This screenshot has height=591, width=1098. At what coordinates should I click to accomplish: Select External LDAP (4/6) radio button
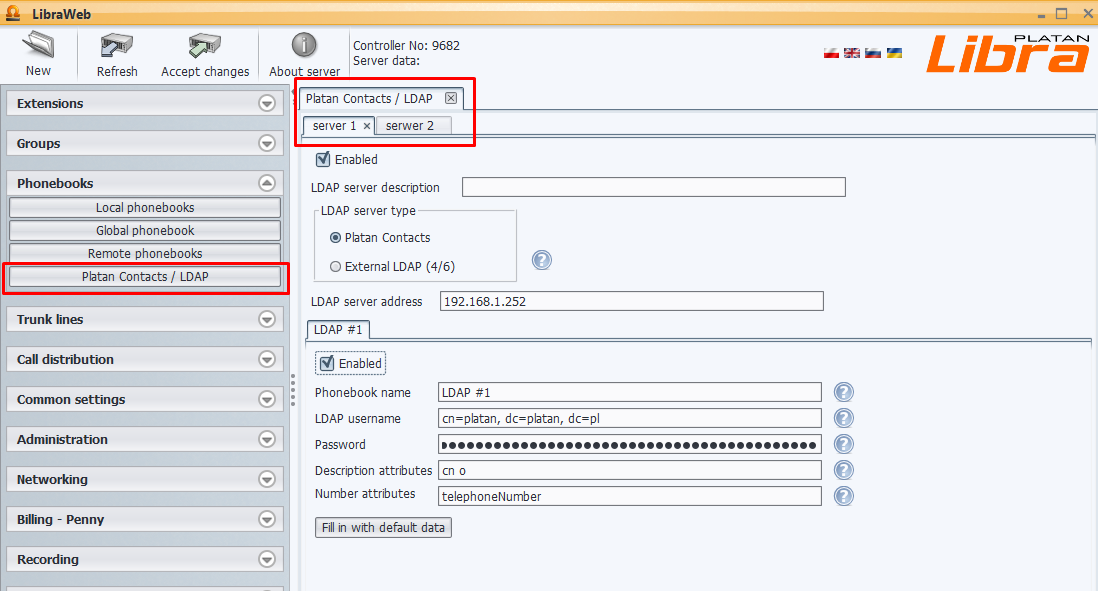[x=335, y=267]
